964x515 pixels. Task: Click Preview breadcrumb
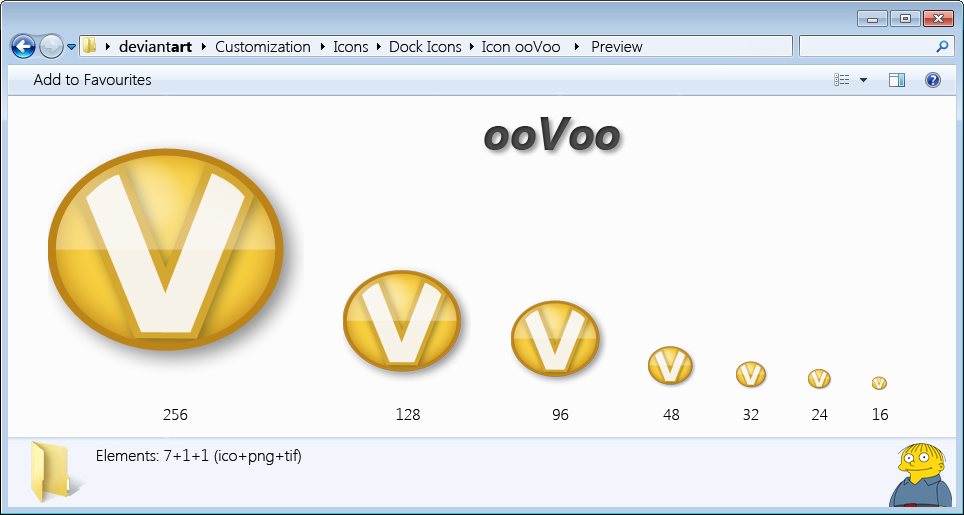pyautogui.click(x=617, y=47)
